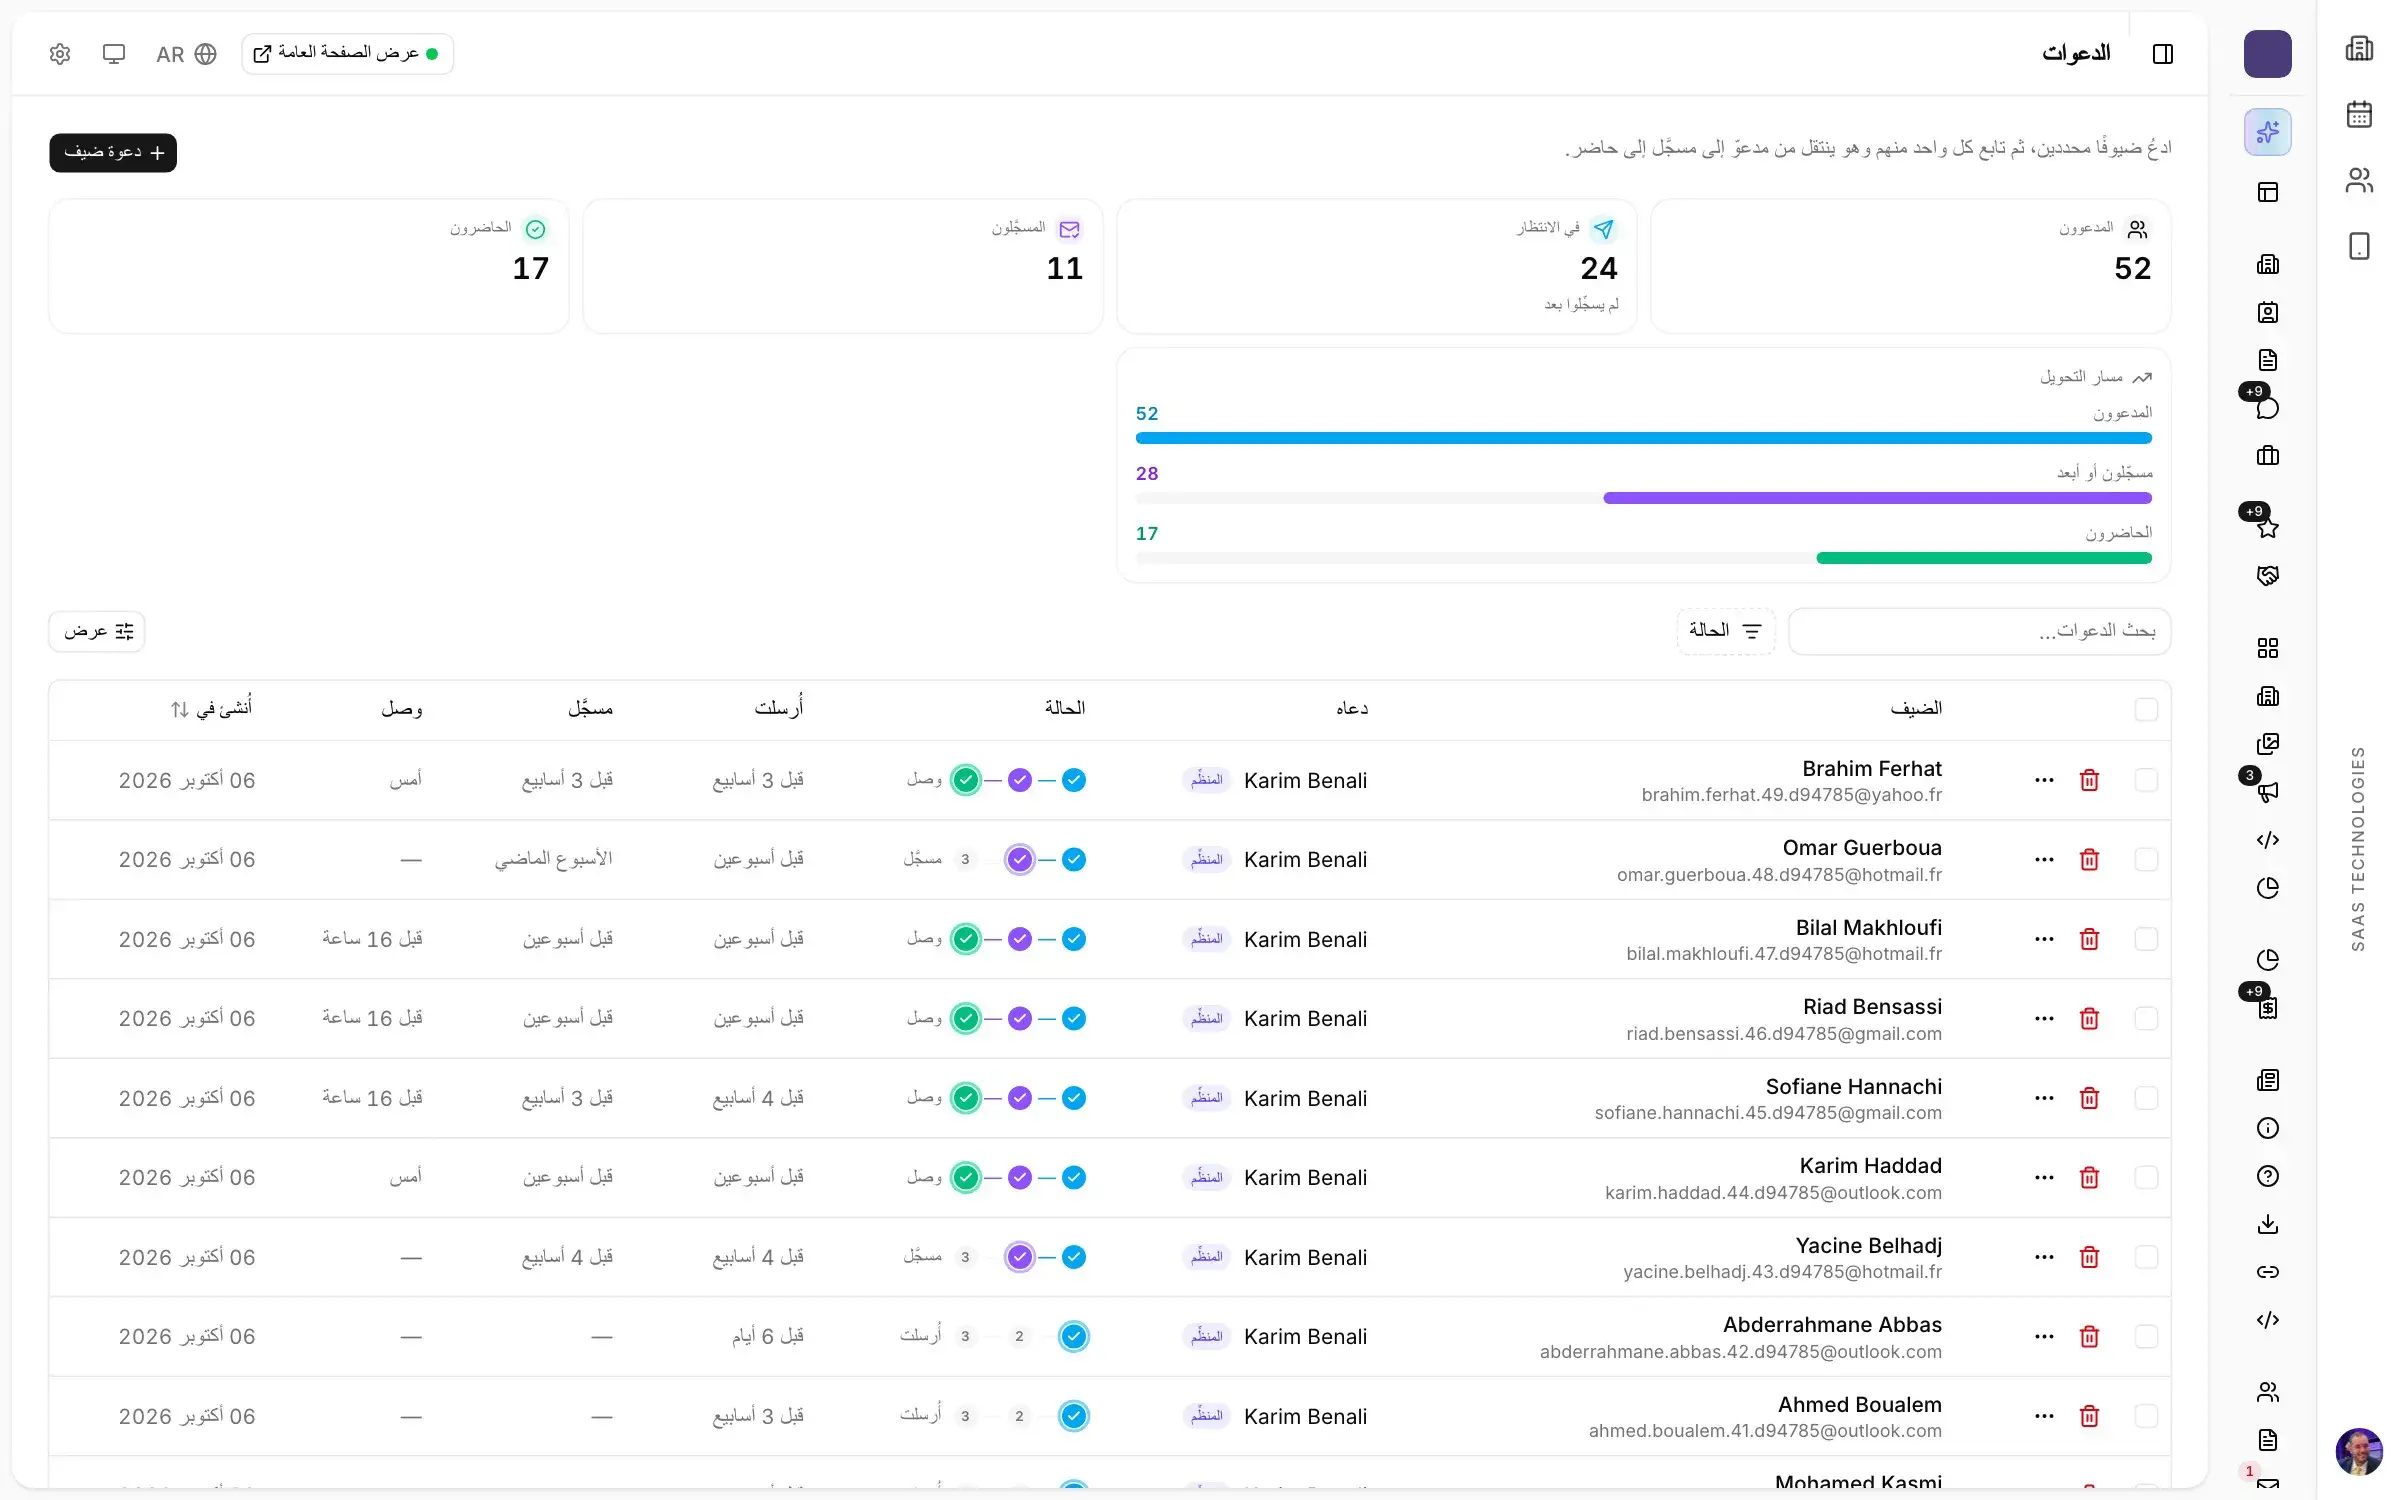
Task: Open the المدعوون 52 stat card
Action: 1910,266
